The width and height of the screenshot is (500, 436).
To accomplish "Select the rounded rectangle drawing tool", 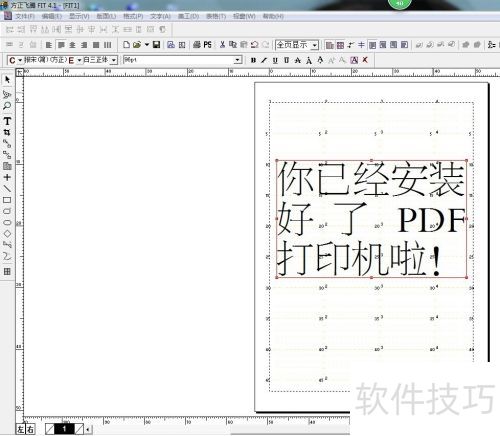I will (x=7, y=211).
